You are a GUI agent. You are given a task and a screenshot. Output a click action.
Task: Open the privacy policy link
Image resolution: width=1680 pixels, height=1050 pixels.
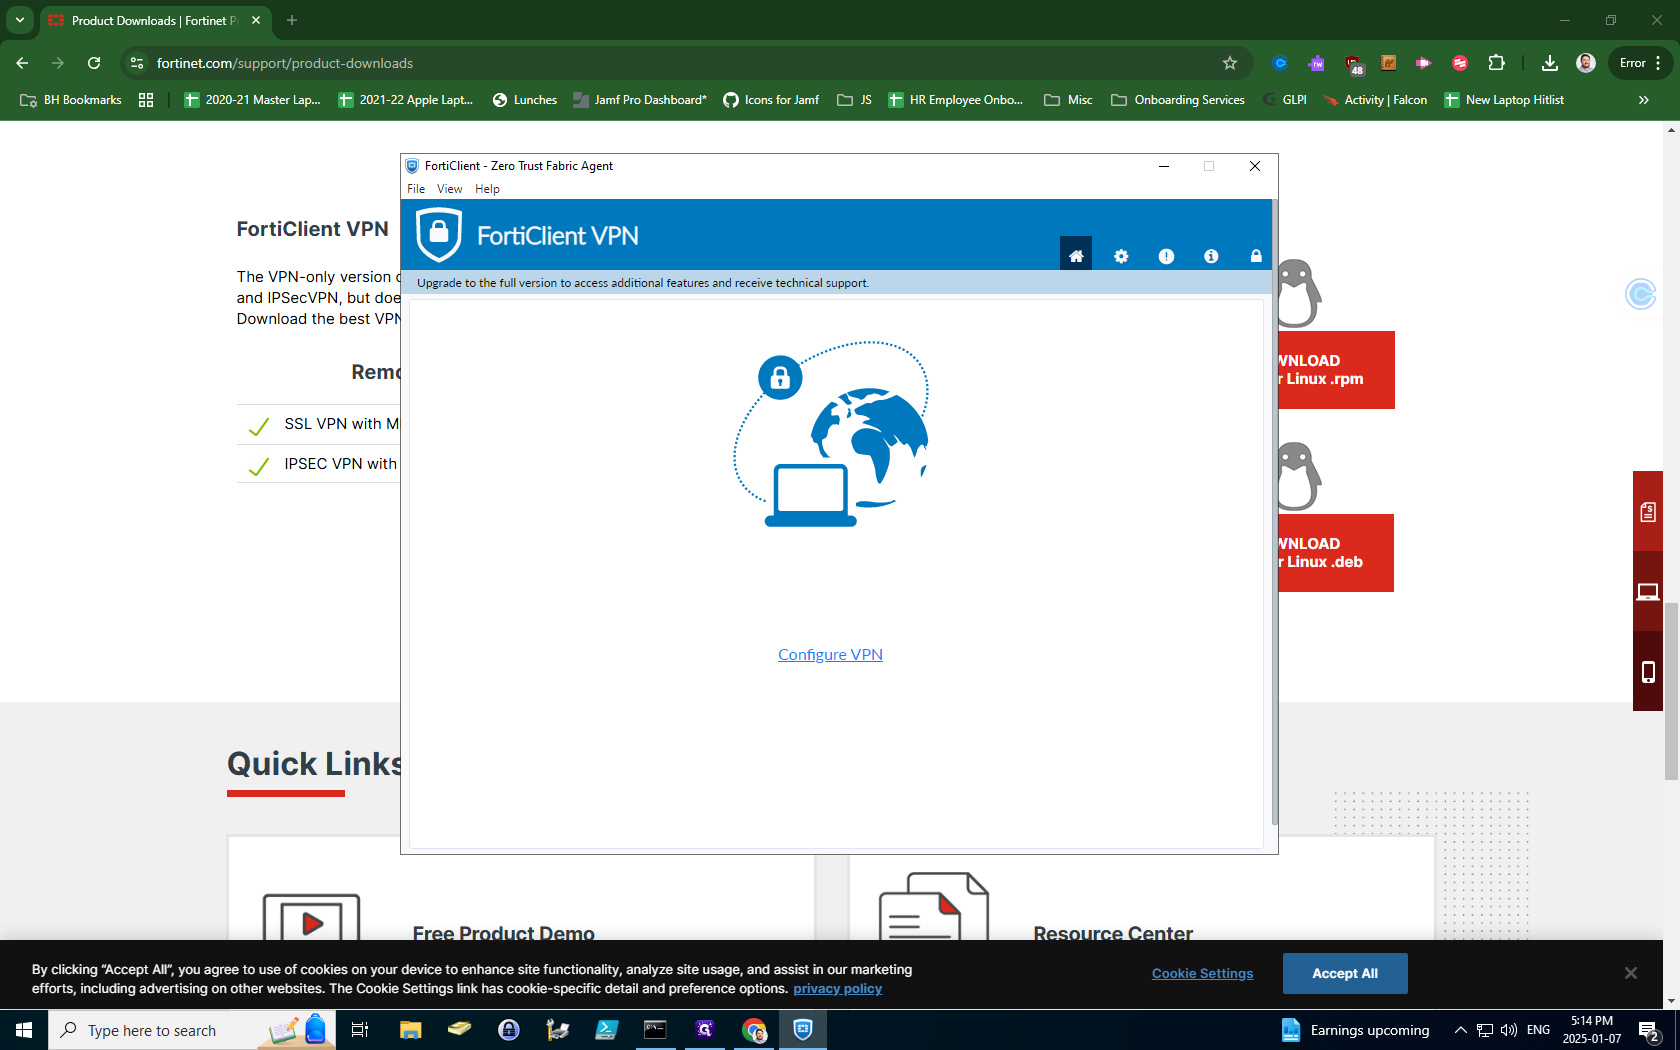(x=837, y=989)
